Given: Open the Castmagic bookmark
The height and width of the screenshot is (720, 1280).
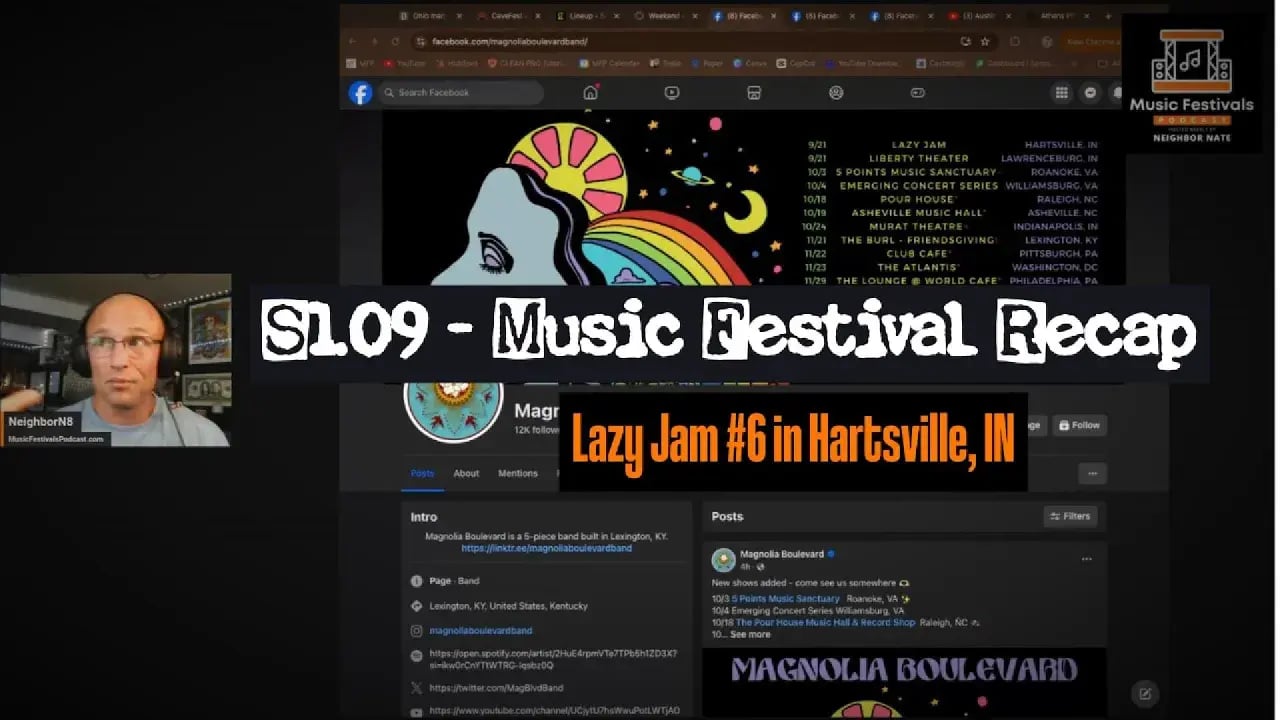Looking at the screenshot, I should pos(940,63).
